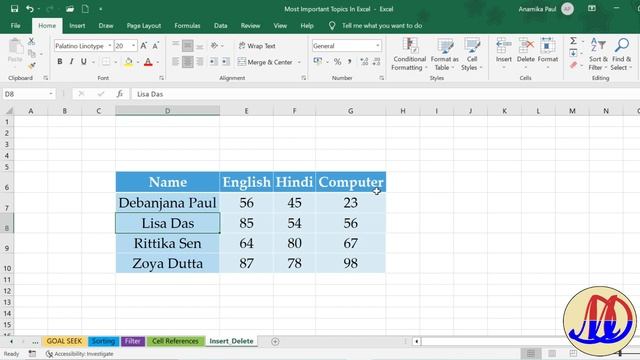Open the File tab

coord(16,26)
